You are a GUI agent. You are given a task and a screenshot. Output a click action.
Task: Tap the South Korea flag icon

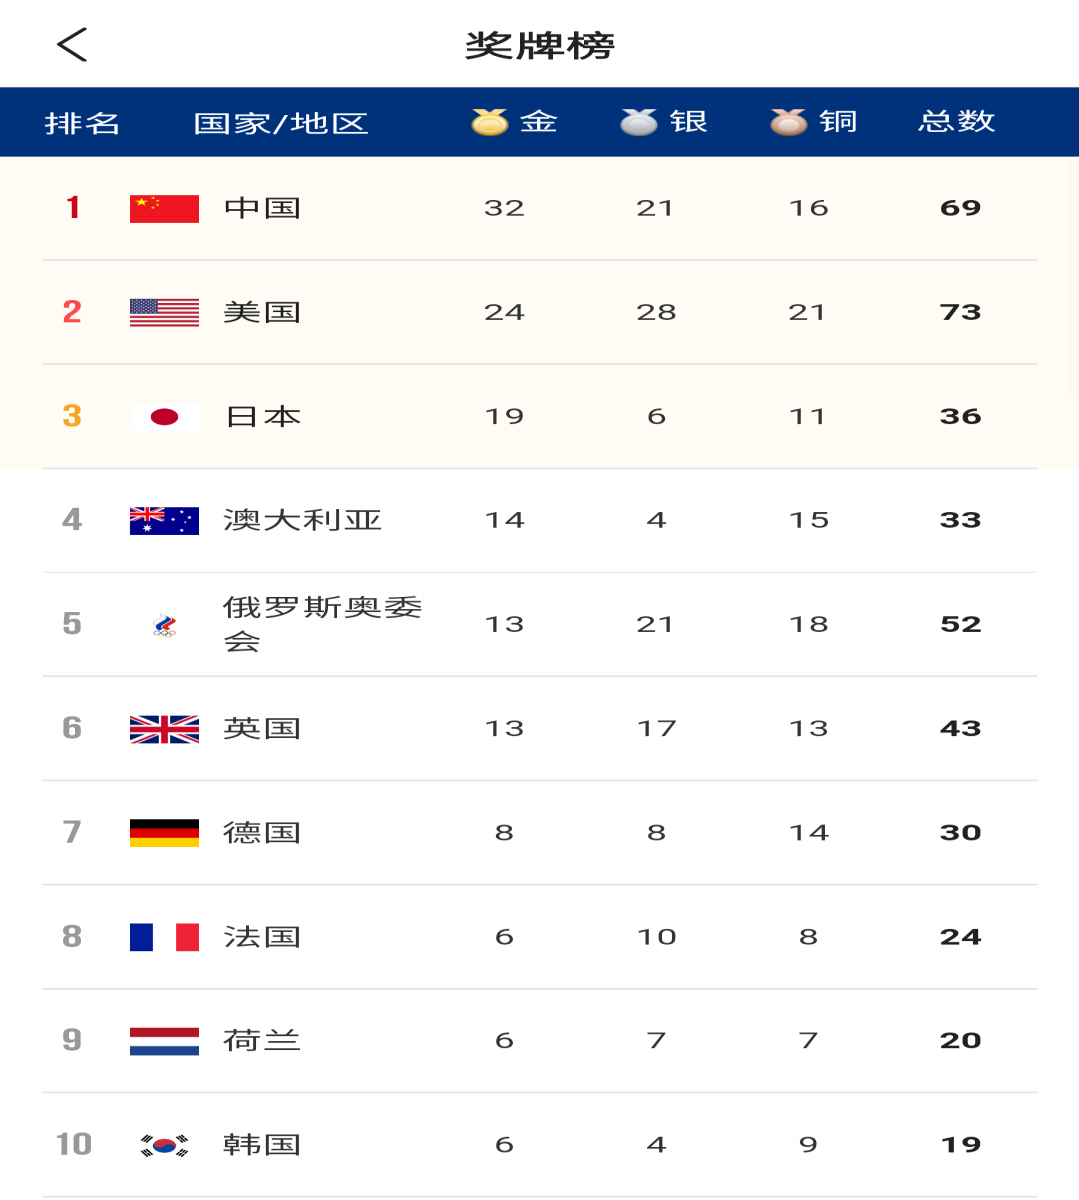point(164,1145)
